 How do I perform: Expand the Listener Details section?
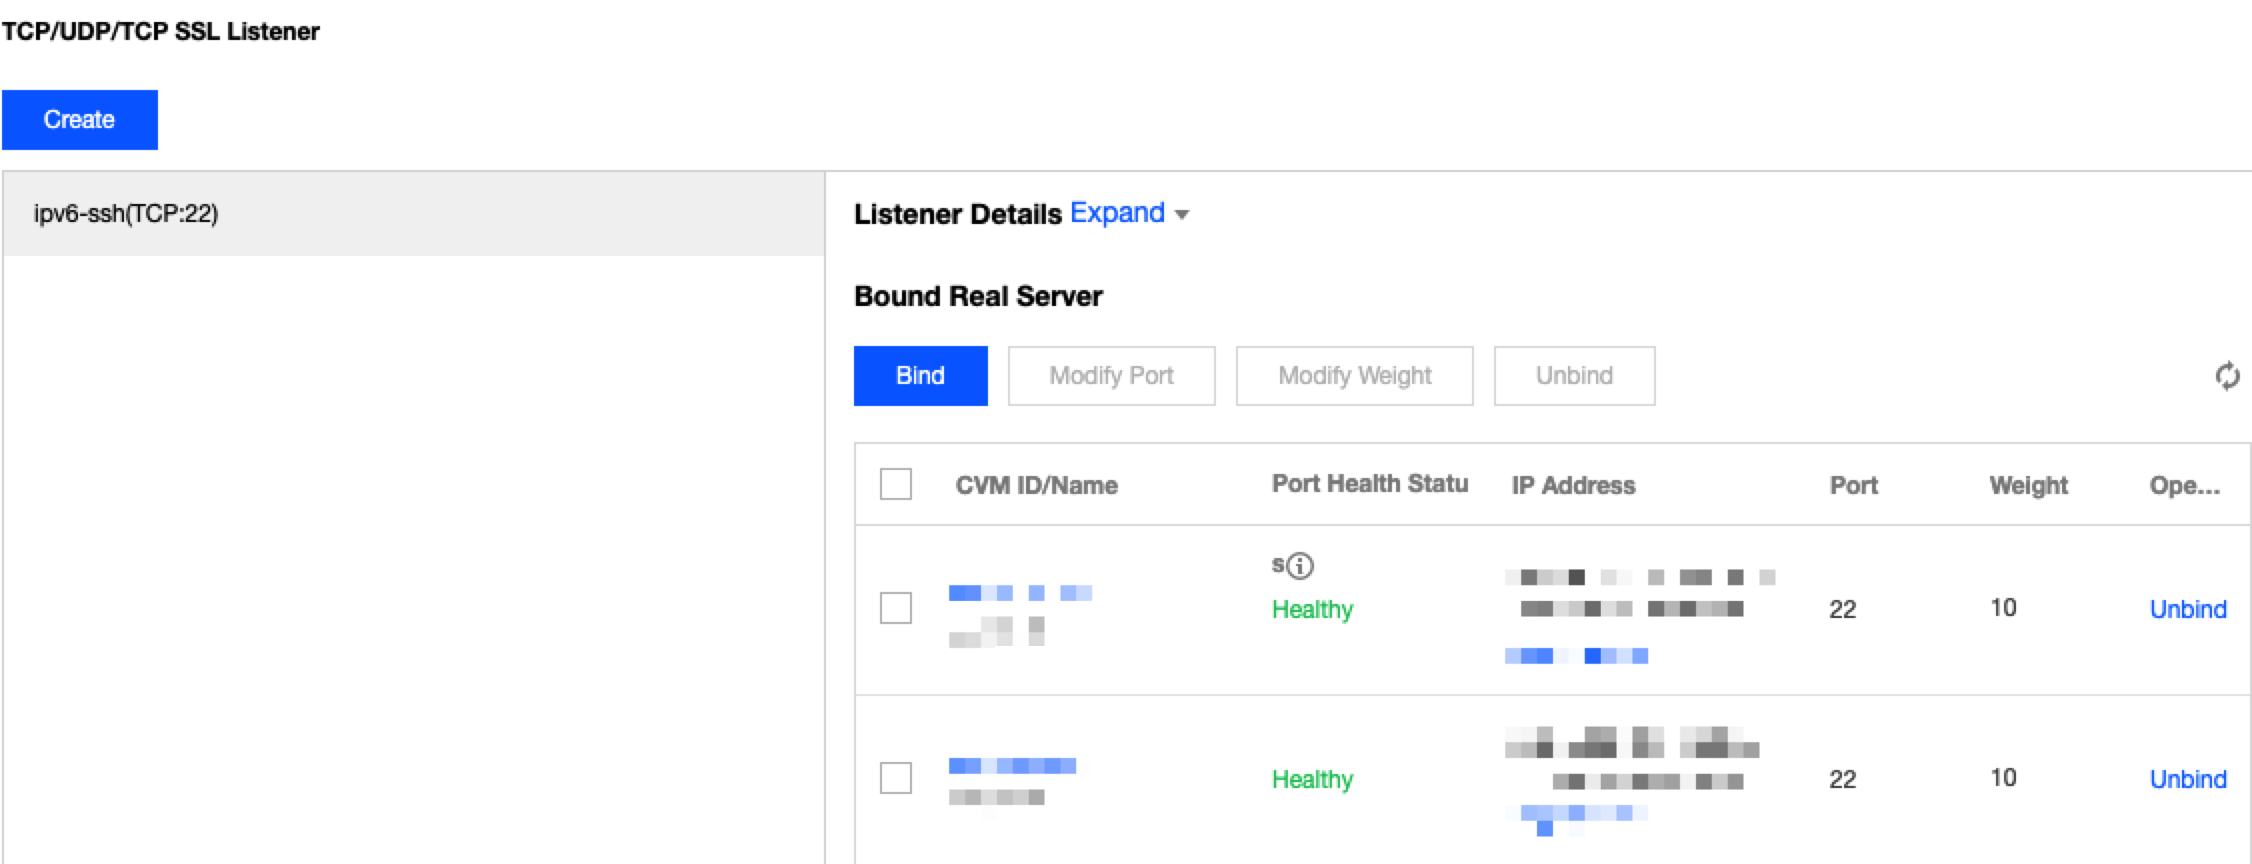pos(1117,213)
